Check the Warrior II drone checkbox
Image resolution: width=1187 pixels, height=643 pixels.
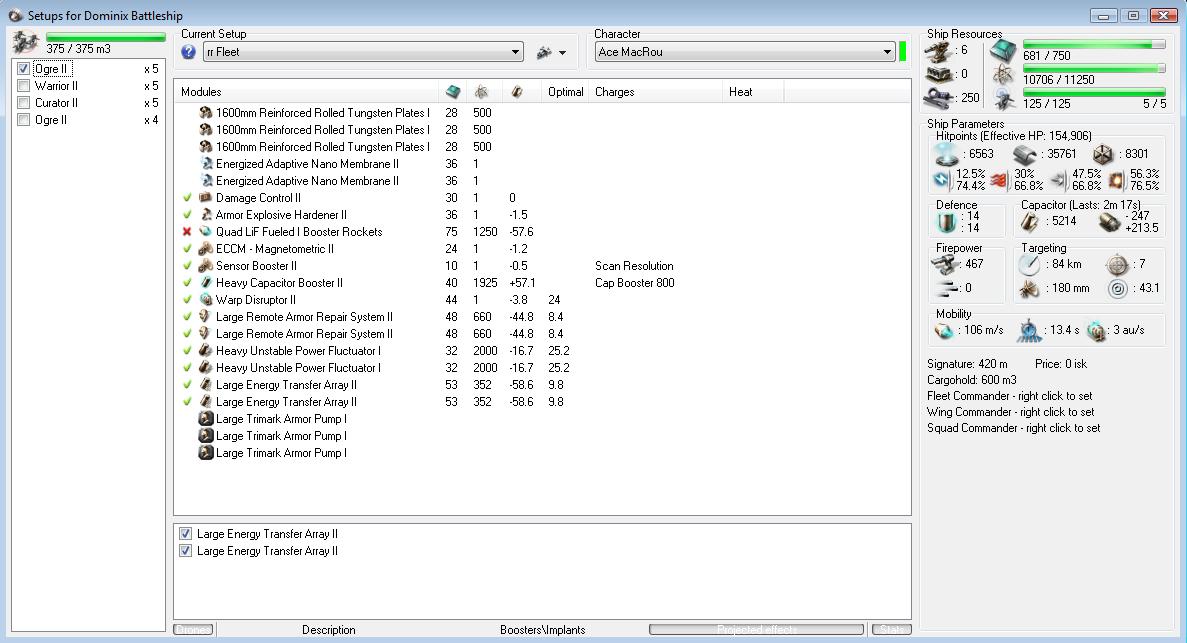coord(23,86)
